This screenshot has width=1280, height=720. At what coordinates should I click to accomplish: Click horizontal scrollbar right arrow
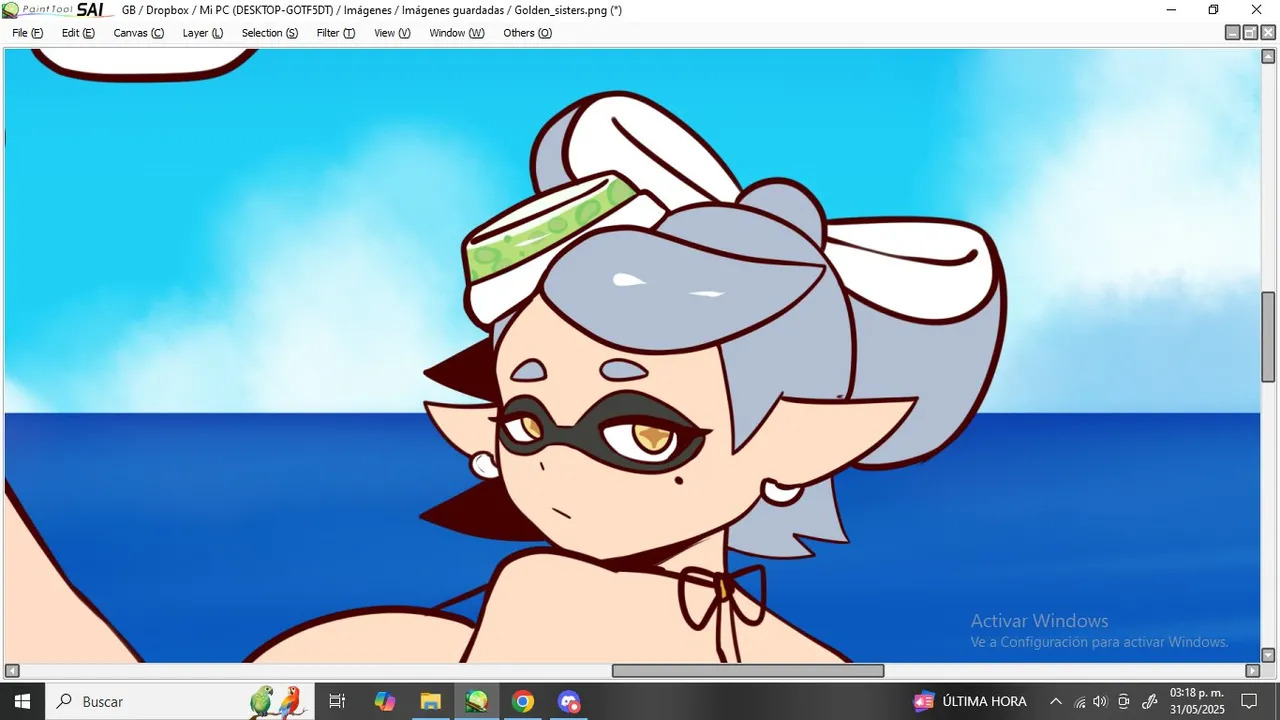(x=1252, y=670)
